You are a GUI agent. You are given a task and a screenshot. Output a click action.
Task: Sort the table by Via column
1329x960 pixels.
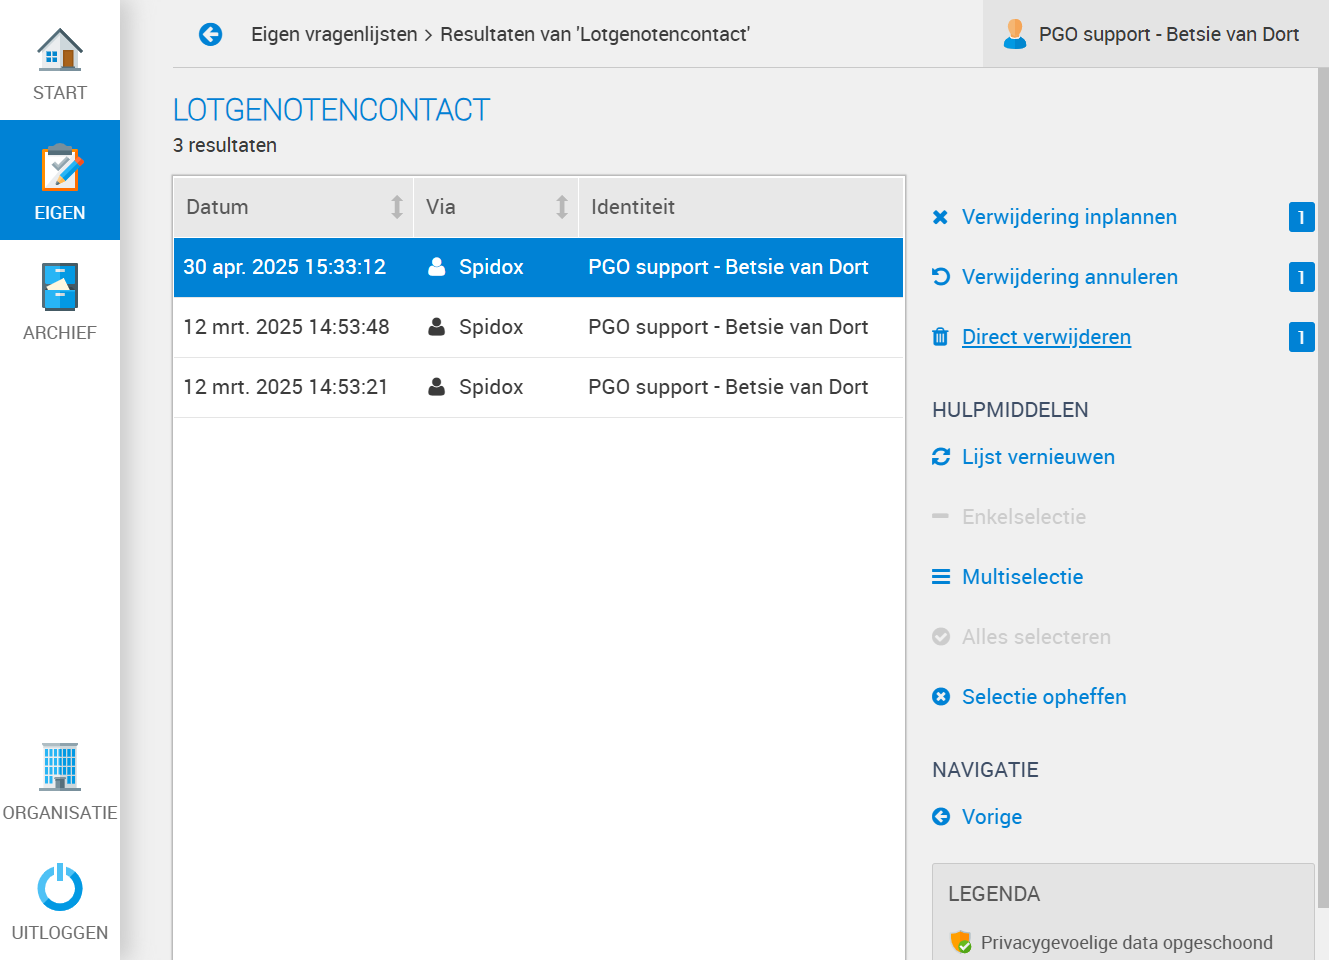496,207
